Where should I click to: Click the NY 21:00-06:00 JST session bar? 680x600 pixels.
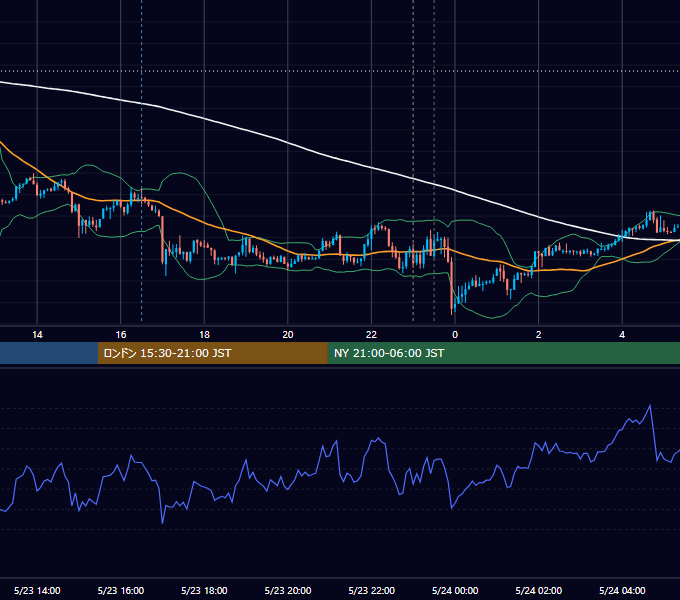[x=503, y=353]
